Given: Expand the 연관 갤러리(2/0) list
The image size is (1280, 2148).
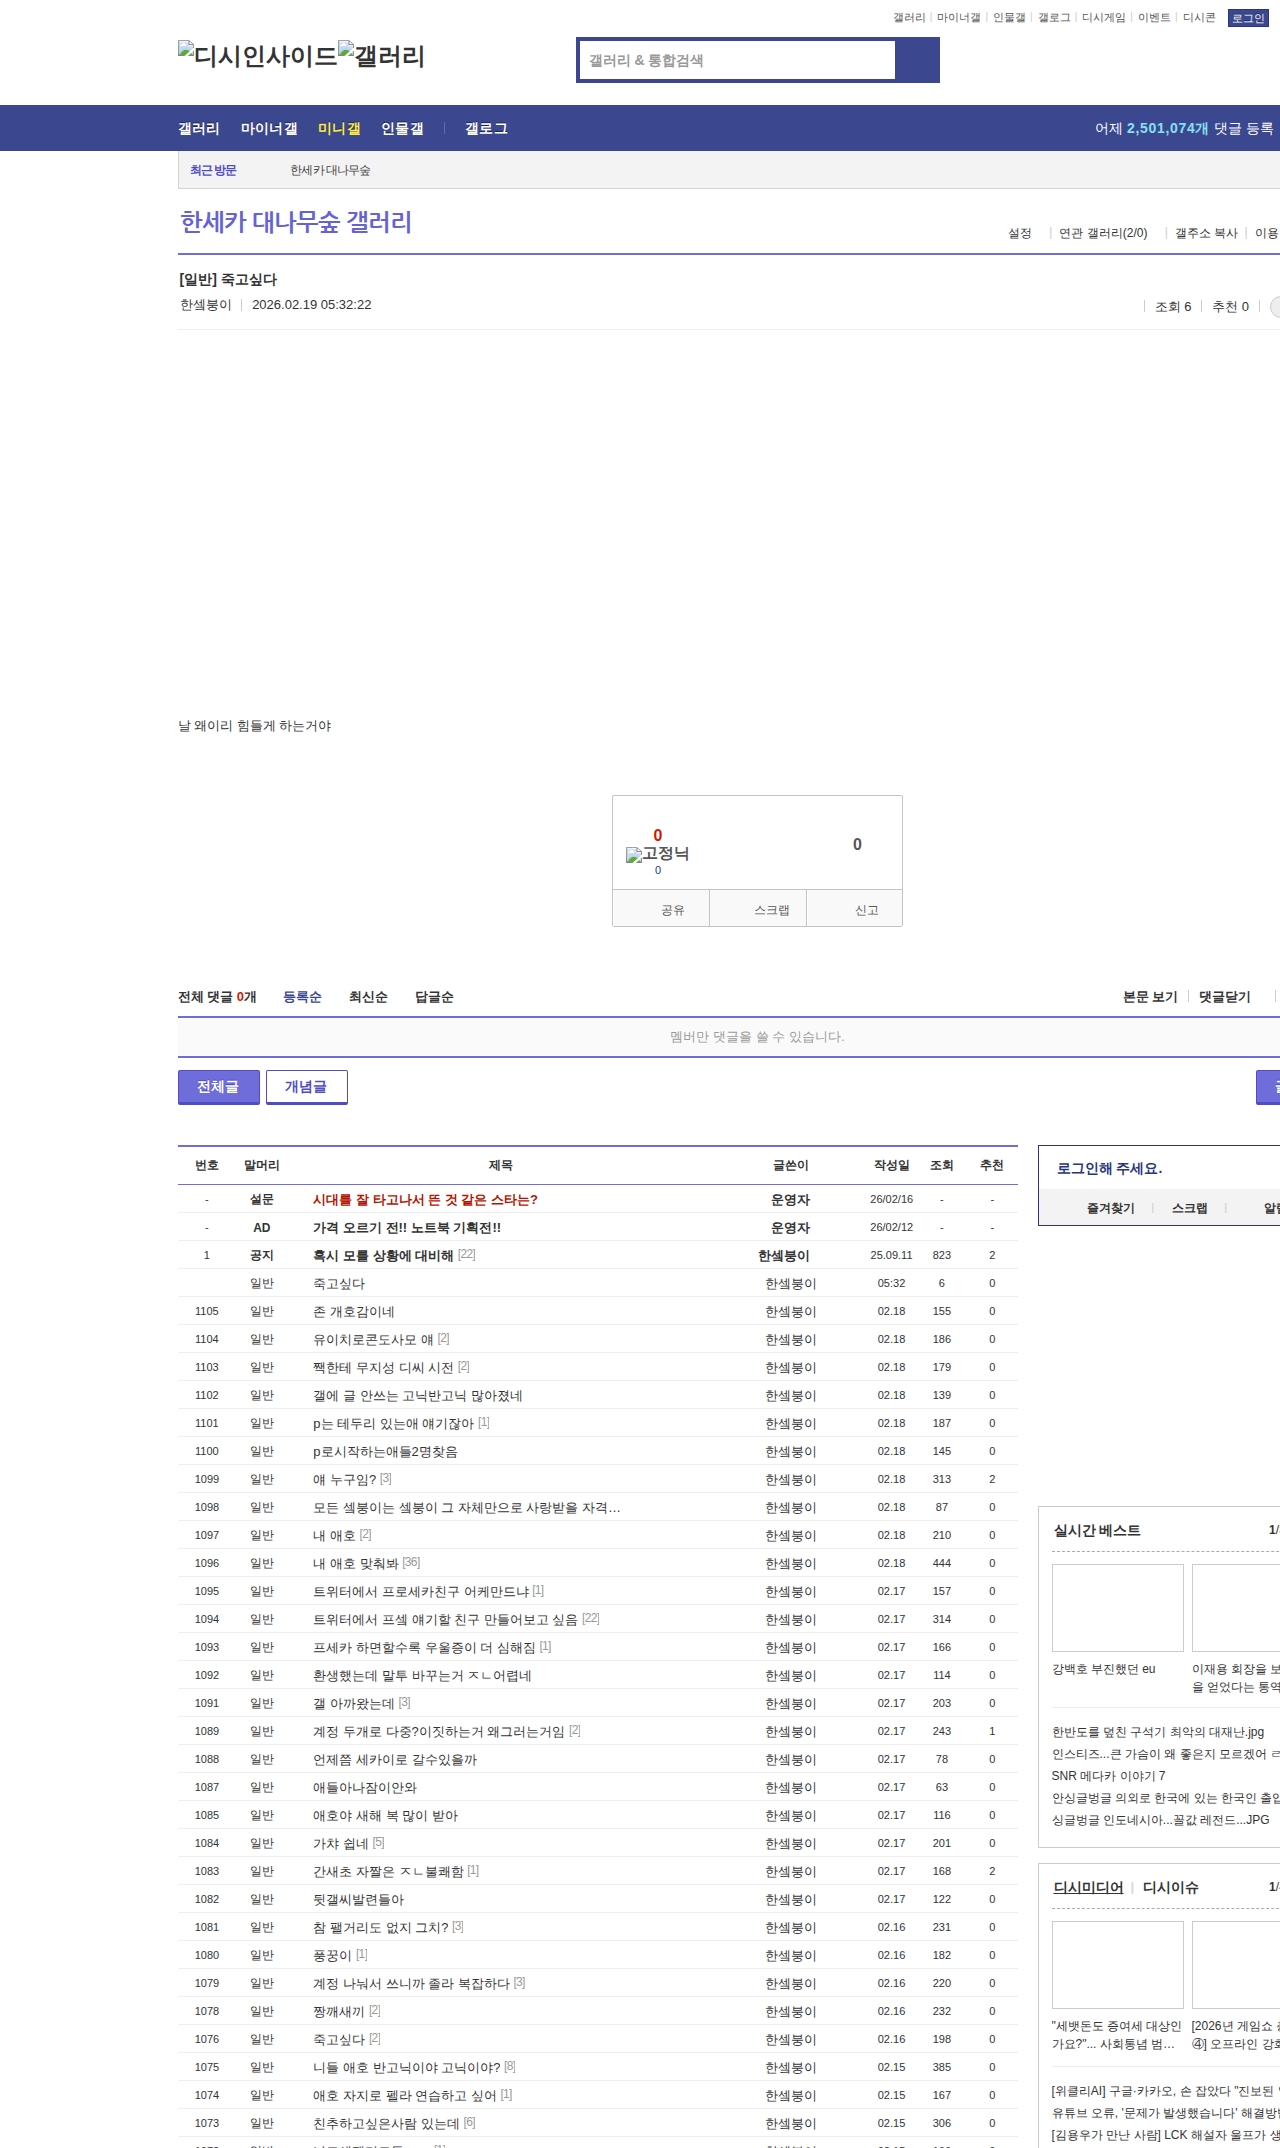Looking at the screenshot, I should 1103,233.
